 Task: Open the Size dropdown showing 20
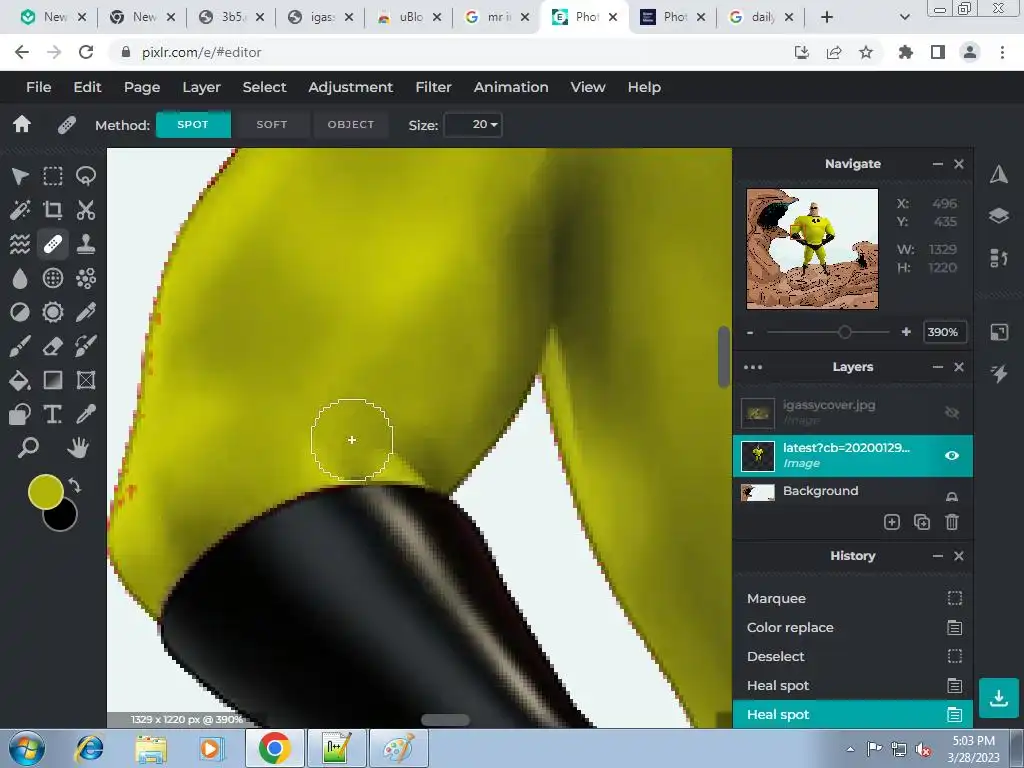pos(473,124)
